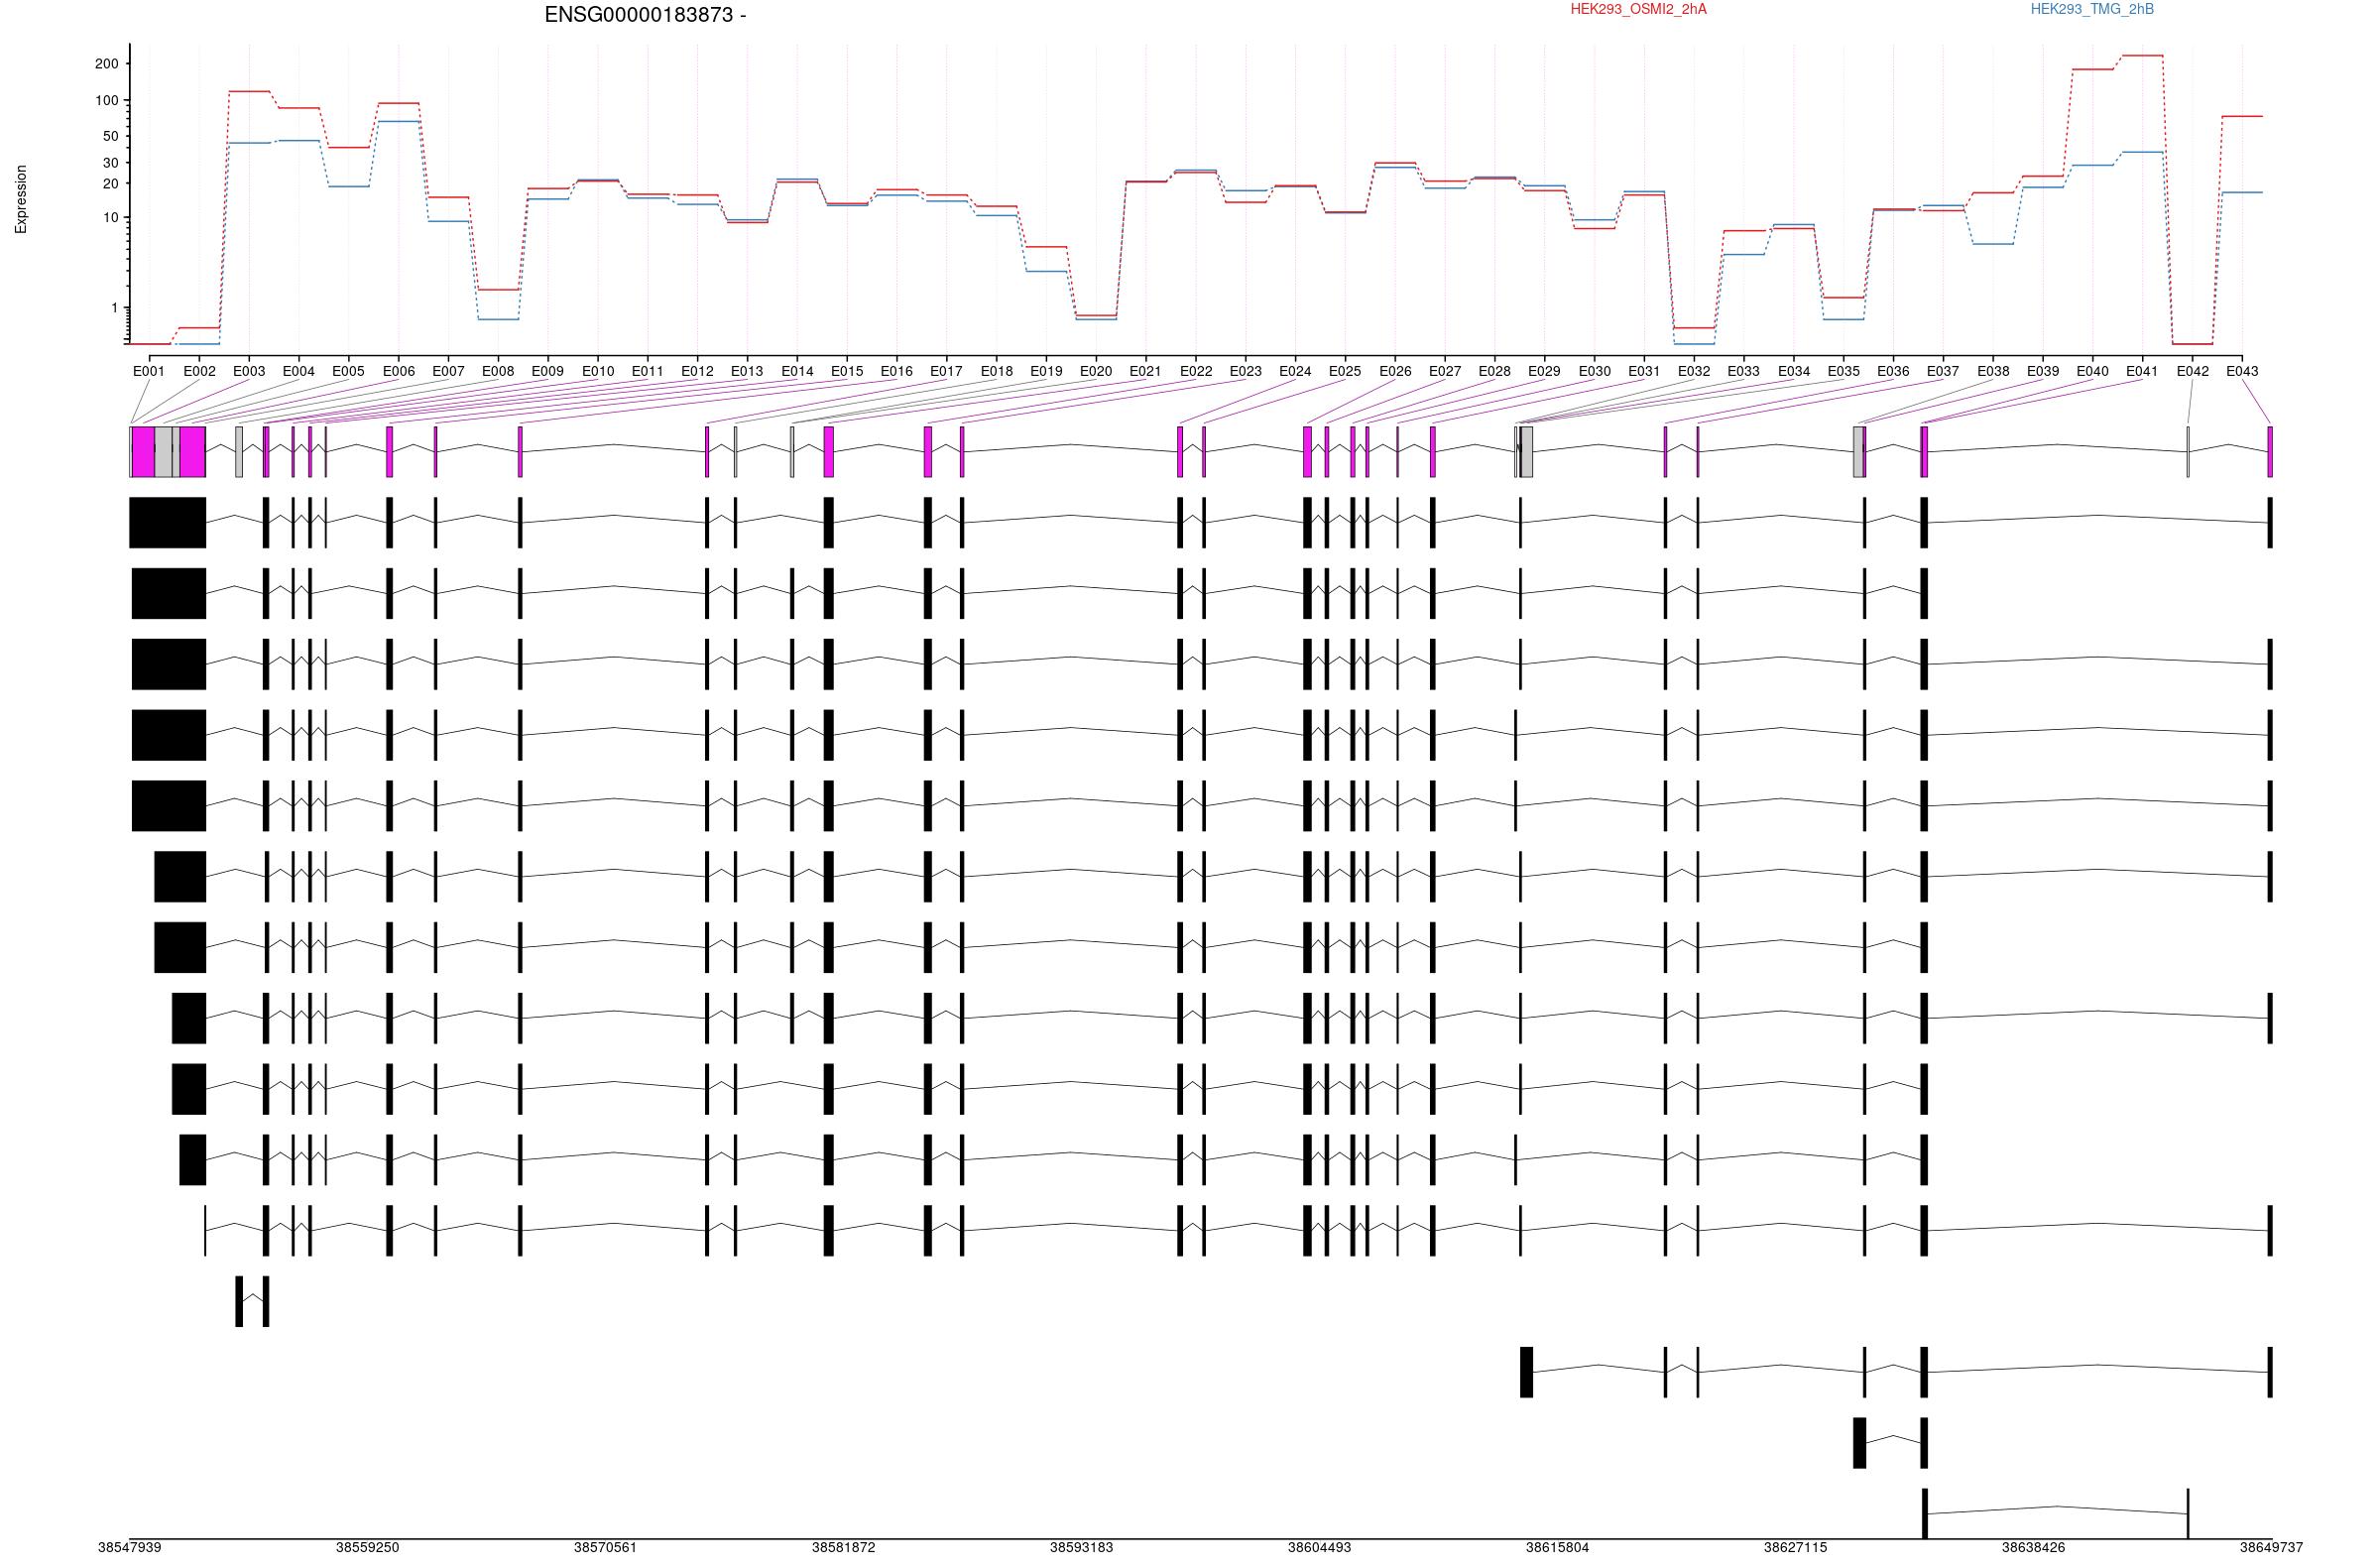Viewport: 2380px width, 1567px height.
Task: Click y-axis tick value 1
Action: click(114, 309)
